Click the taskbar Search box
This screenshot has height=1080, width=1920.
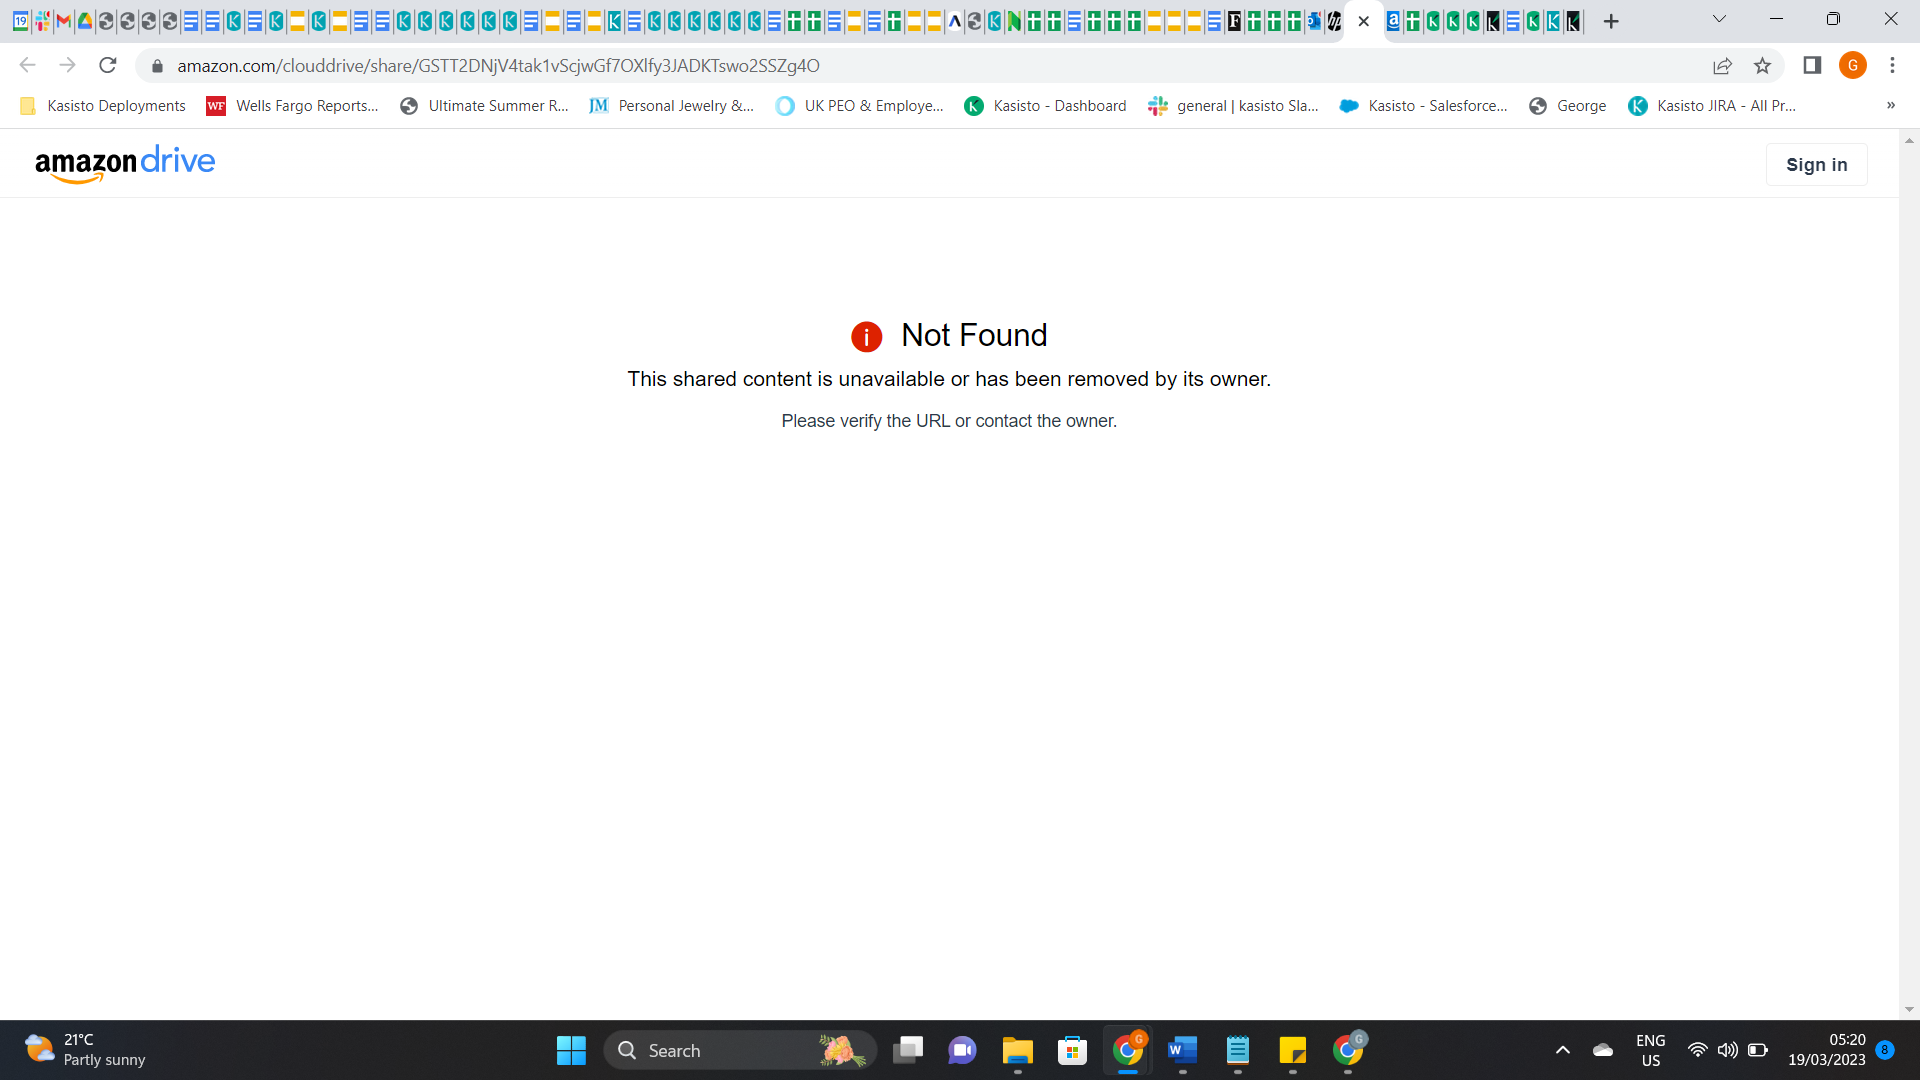point(740,1050)
